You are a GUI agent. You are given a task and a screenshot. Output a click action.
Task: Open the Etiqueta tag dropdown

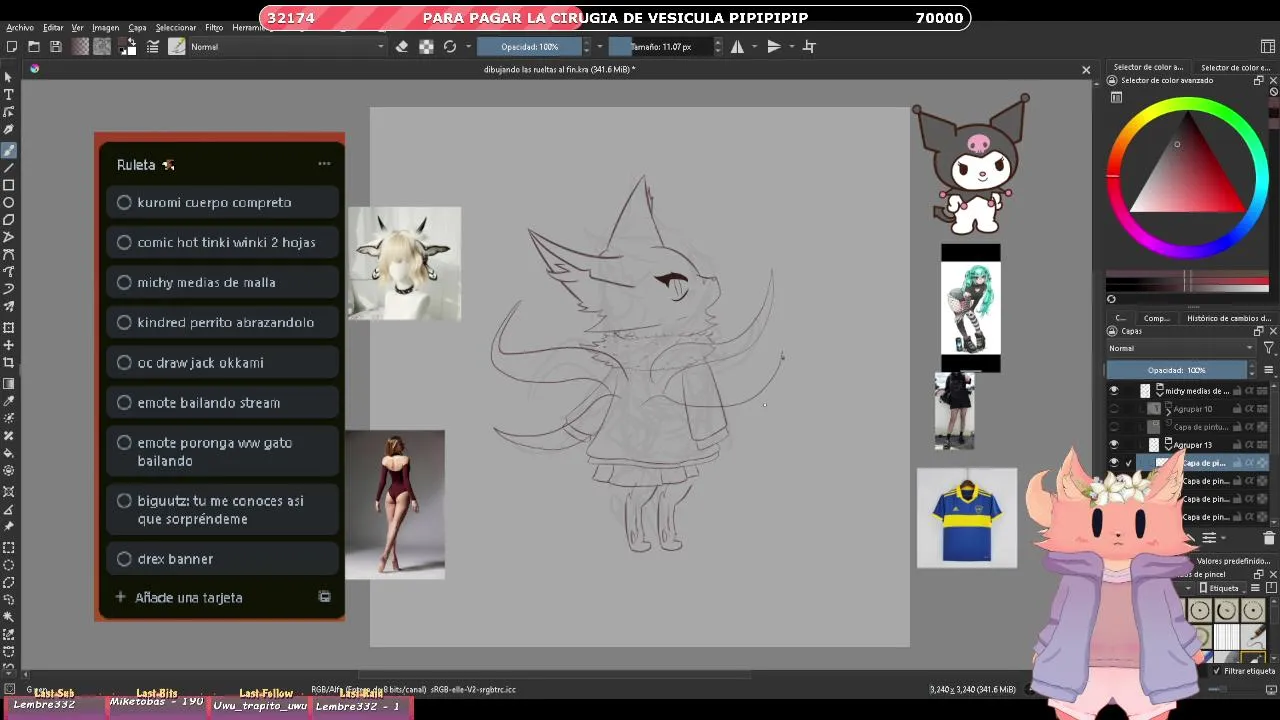tap(1224, 588)
